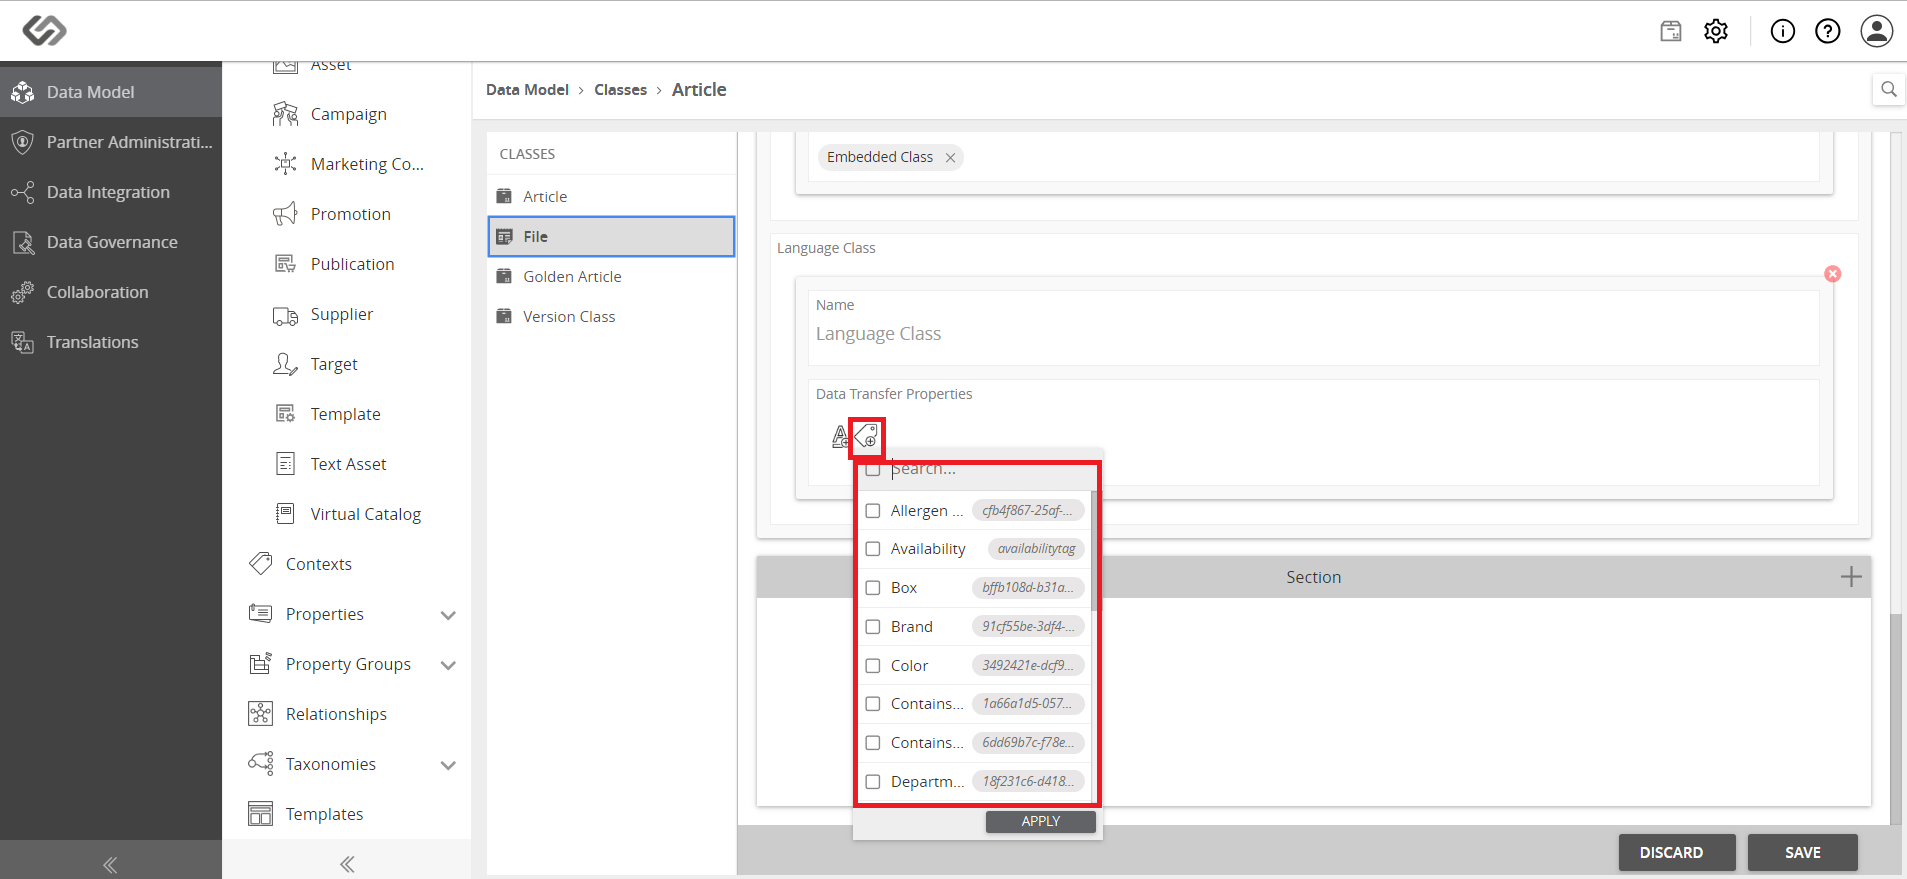Click Classes breadcrumb link
1907x879 pixels.
pyautogui.click(x=620, y=90)
